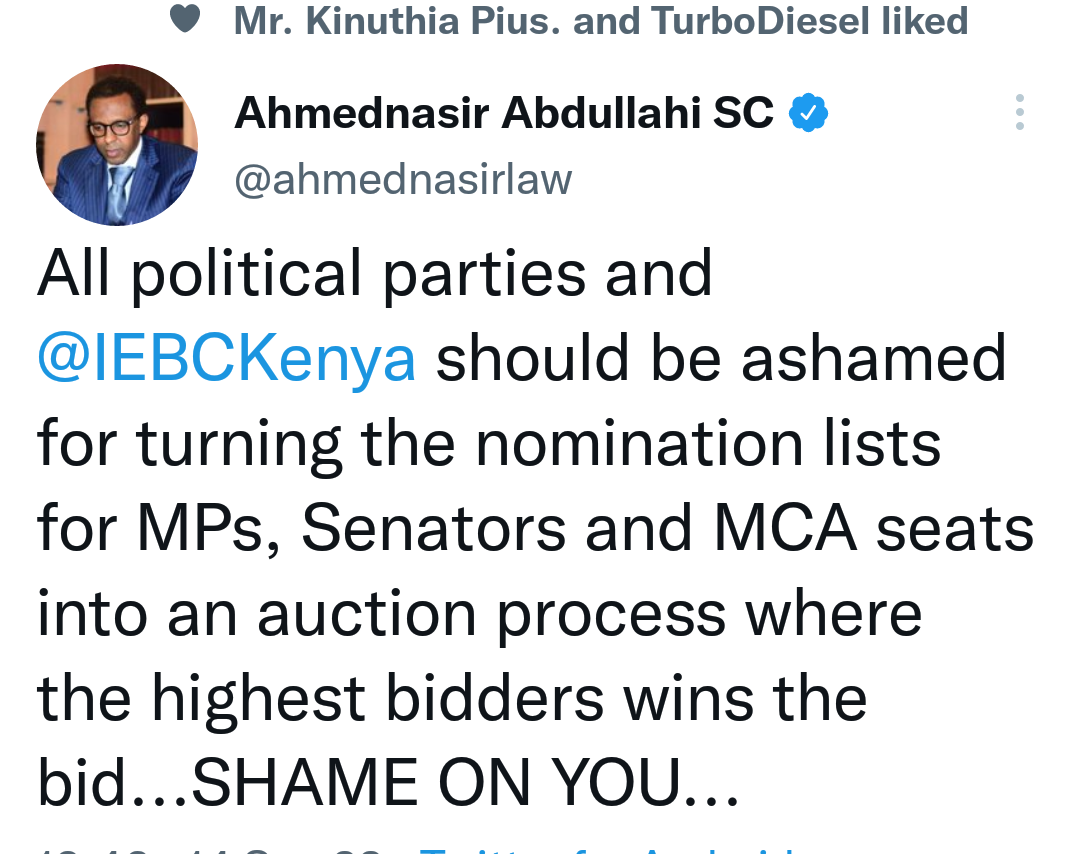Screen dimensions: 1080x854
Task: Click the Ahmednasir Abdullahi SC display name
Action: click(503, 112)
